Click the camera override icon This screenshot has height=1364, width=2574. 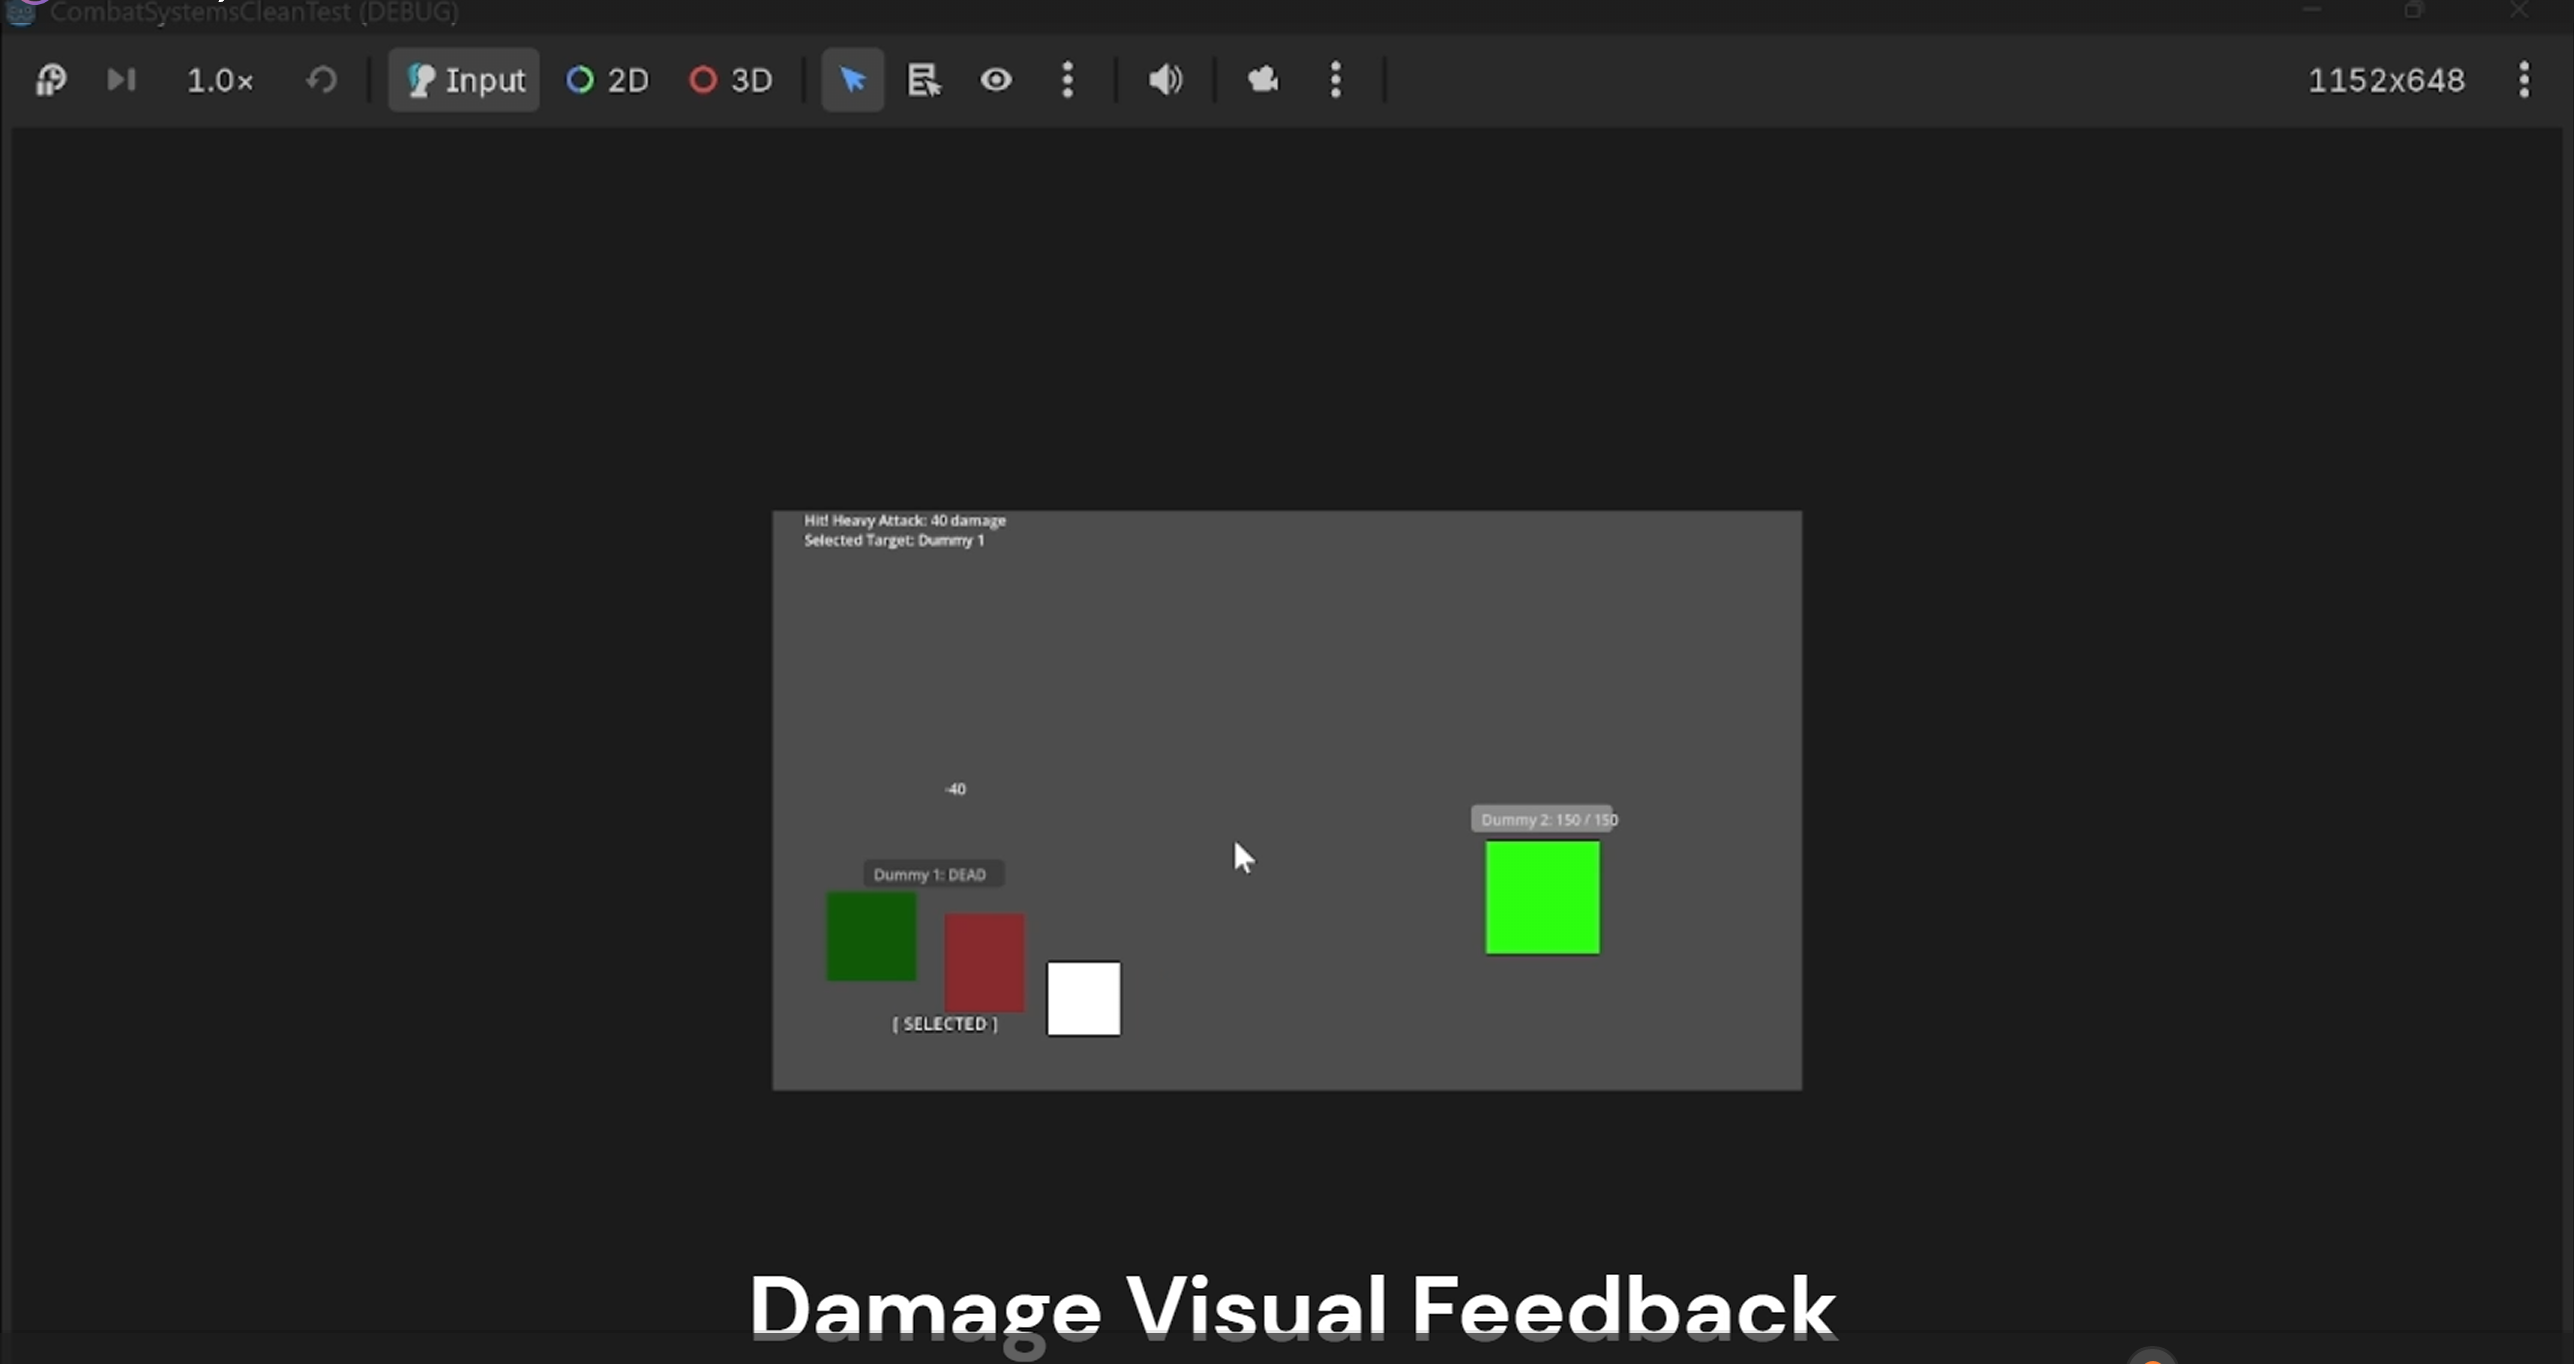click(x=1263, y=80)
